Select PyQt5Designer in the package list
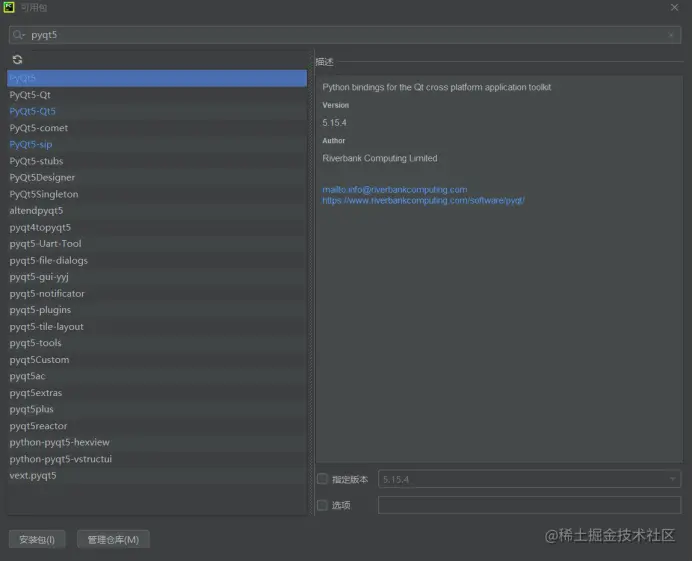 [157, 178]
